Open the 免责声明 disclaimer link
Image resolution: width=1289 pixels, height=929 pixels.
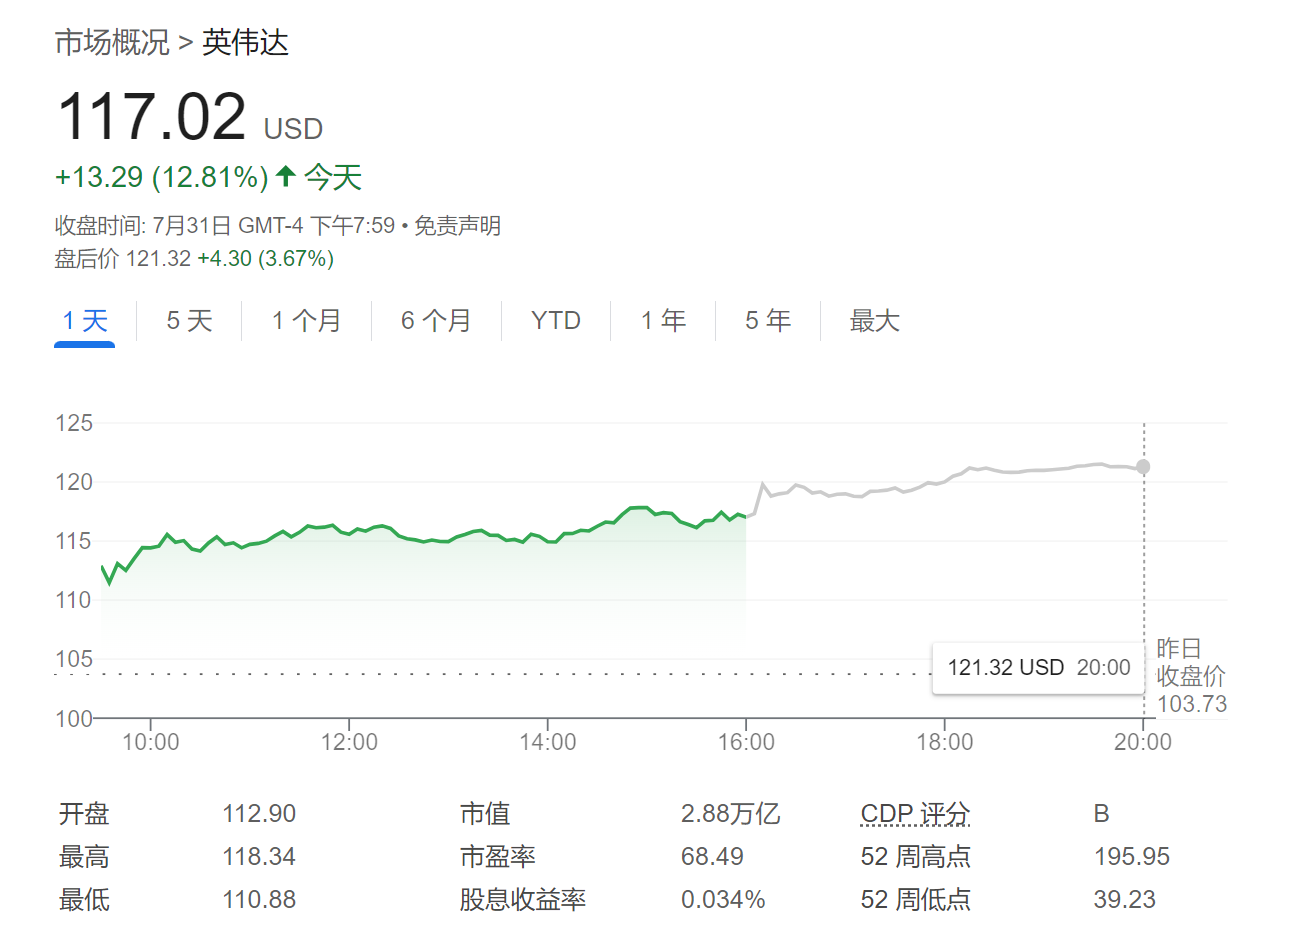455,226
